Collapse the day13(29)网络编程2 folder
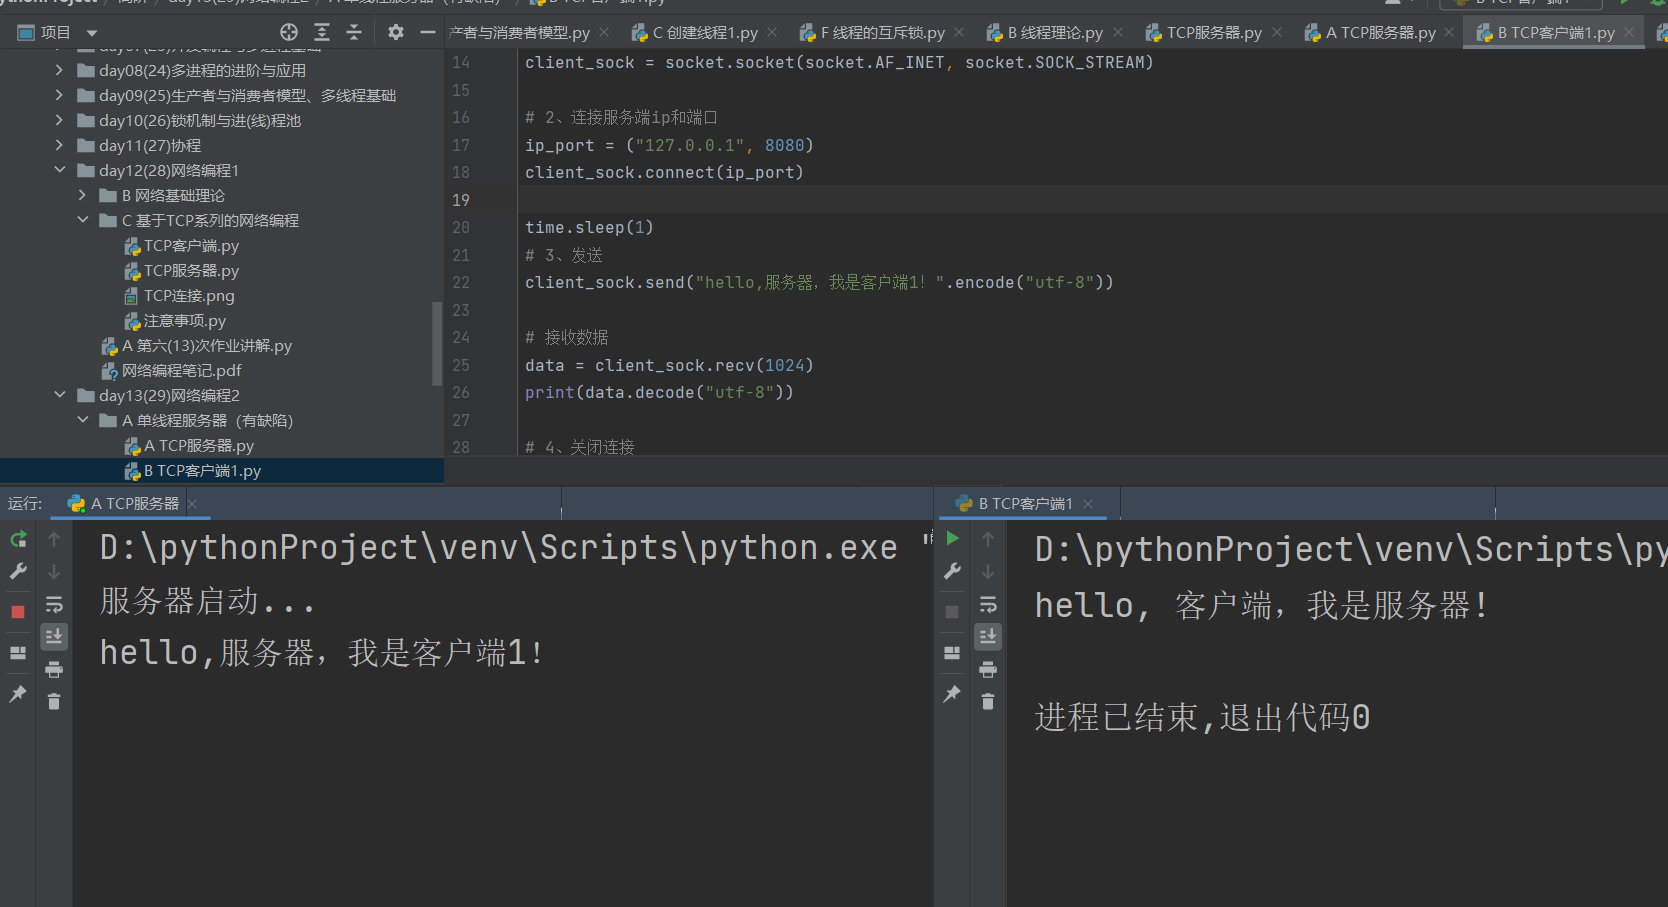The image size is (1668, 907). point(59,395)
